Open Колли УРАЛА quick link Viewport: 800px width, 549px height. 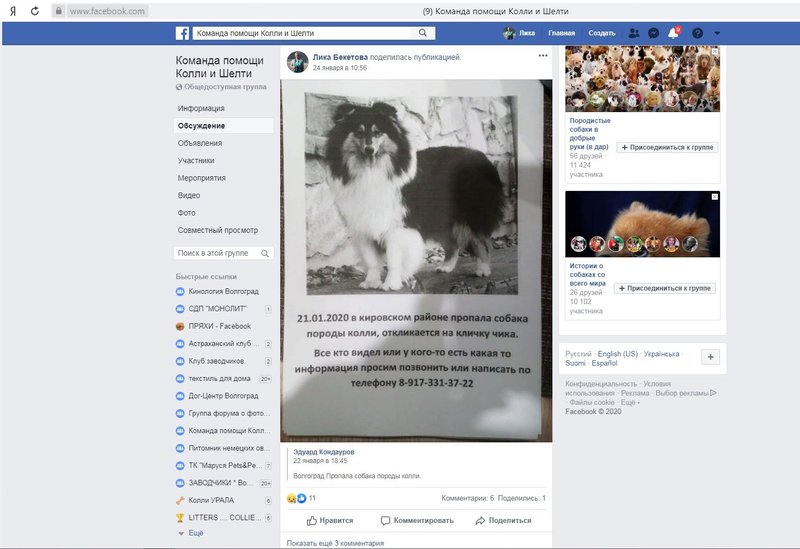(x=211, y=500)
